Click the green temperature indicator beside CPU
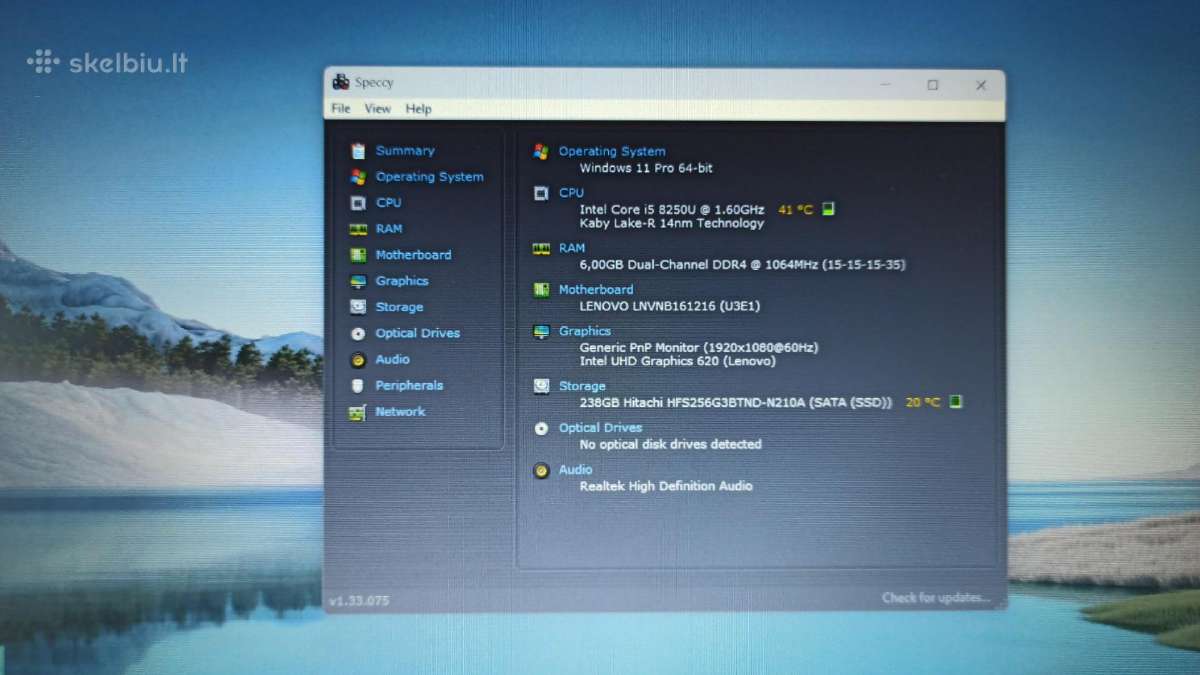The image size is (1200, 675). 828,209
